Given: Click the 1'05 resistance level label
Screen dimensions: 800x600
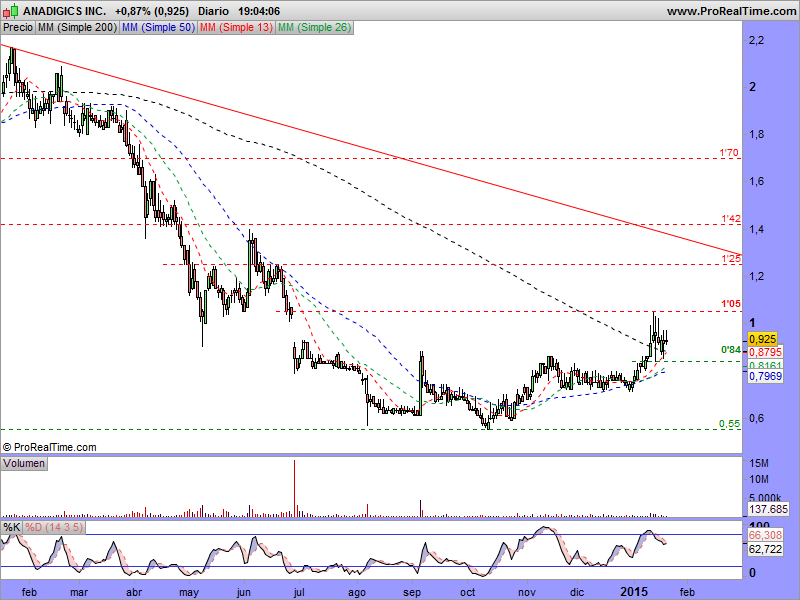Looking at the screenshot, I should coord(731,304).
